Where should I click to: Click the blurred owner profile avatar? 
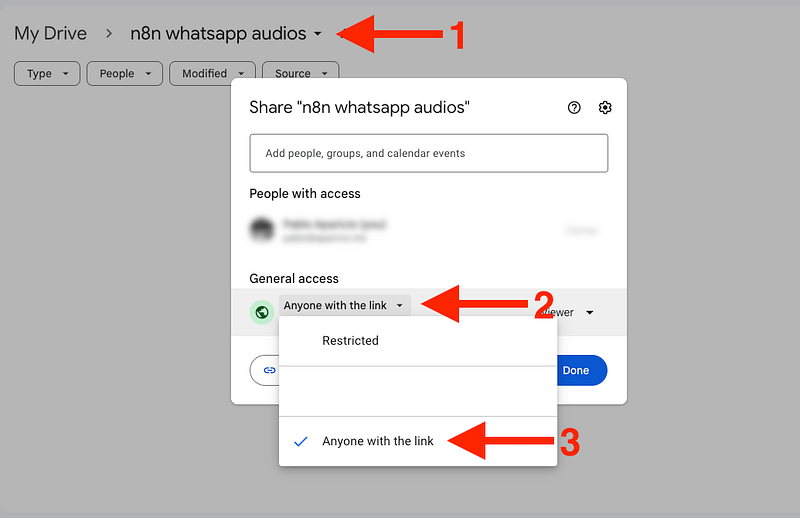(262, 230)
